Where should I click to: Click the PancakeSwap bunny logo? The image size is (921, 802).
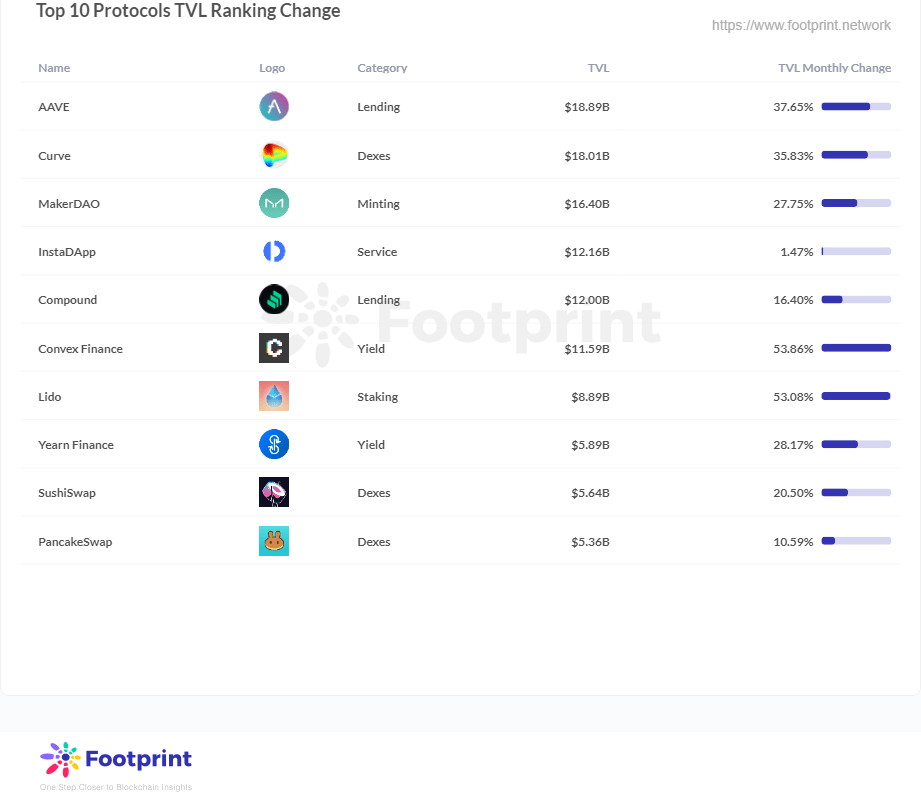(x=273, y=541)
